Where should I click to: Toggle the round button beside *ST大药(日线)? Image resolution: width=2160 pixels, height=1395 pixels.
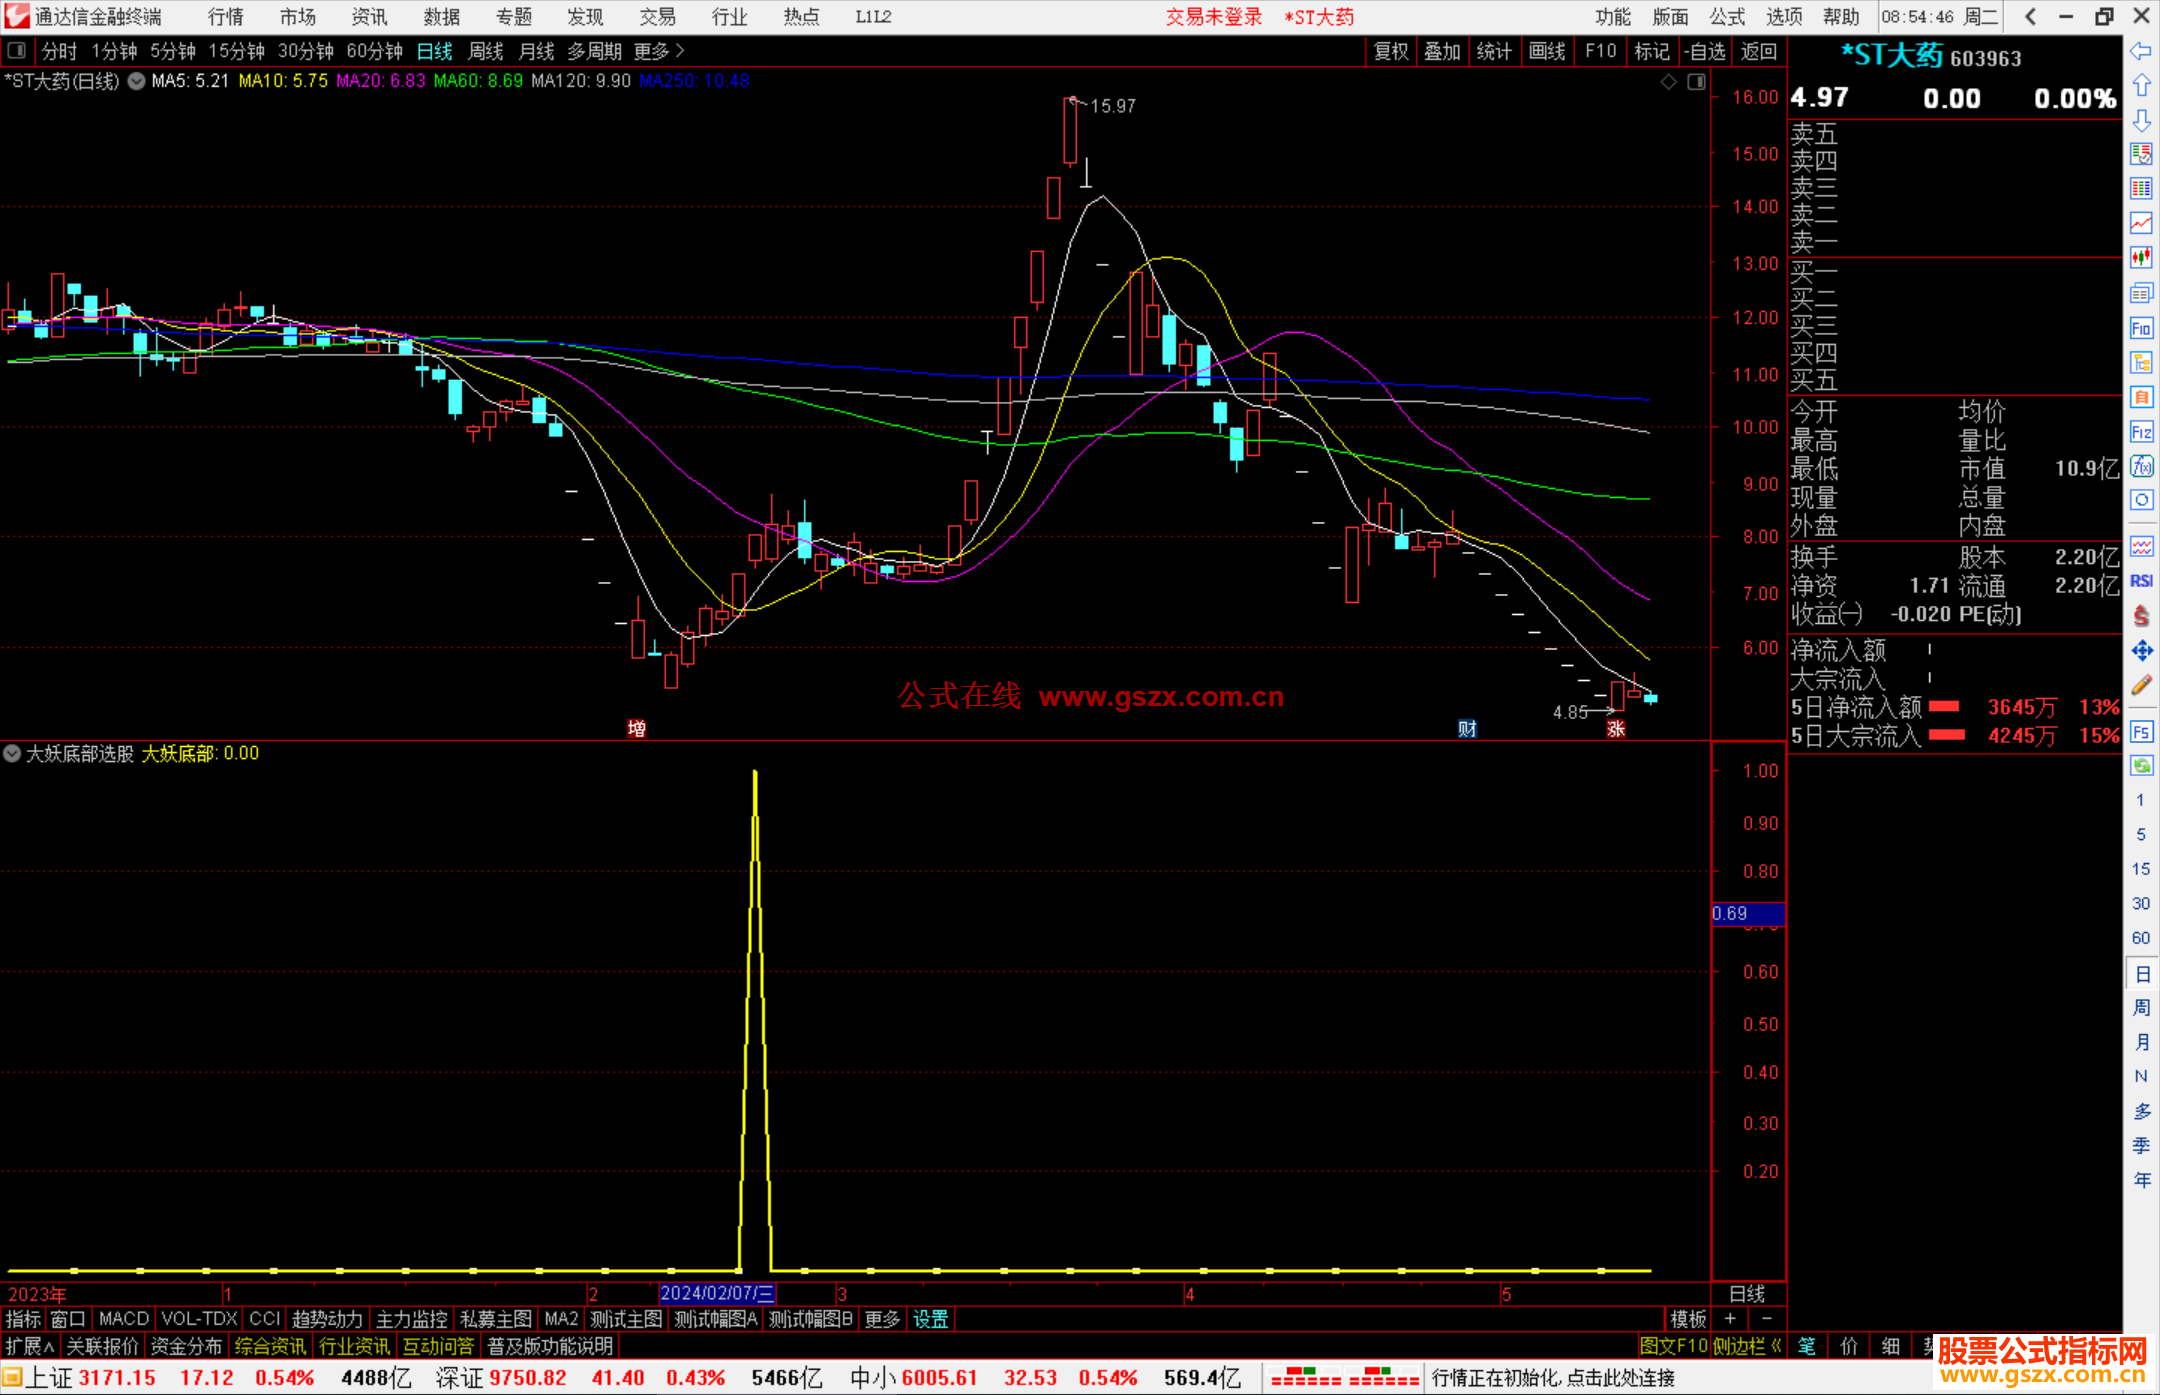(x=136, y=81)
